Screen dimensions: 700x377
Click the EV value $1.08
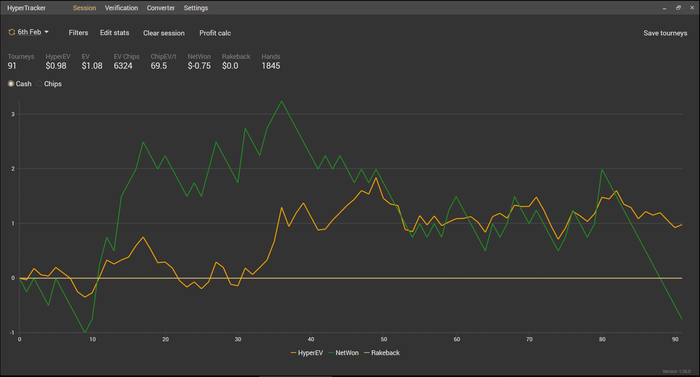coord(92,66)
